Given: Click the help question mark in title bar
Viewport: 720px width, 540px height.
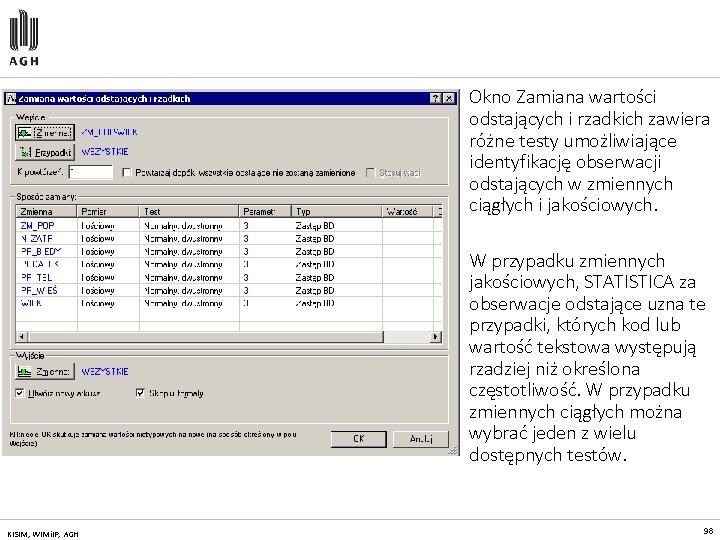Looking at the screenshot, I should pos(435,98).
